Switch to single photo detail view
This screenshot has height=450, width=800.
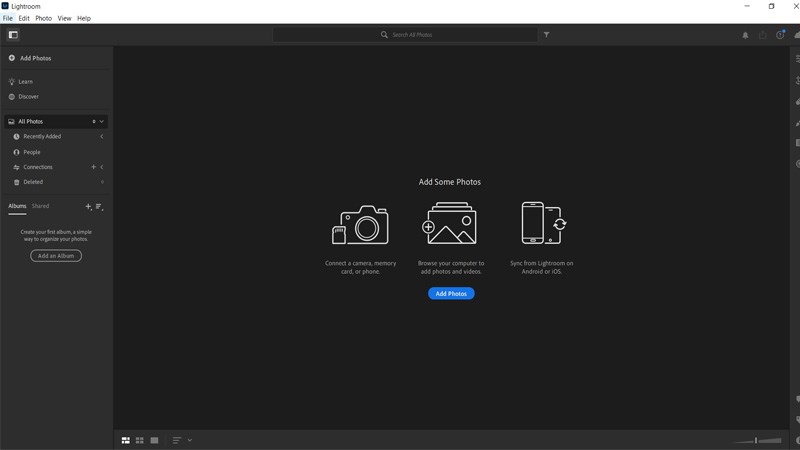pos(154,440)
